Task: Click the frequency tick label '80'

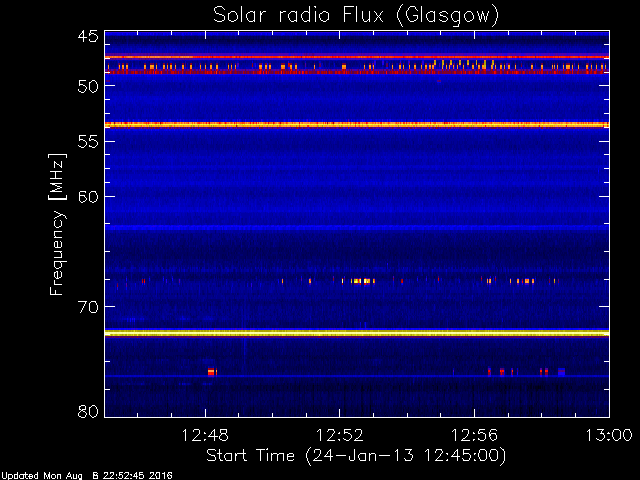Action: (x=88, y=411)
